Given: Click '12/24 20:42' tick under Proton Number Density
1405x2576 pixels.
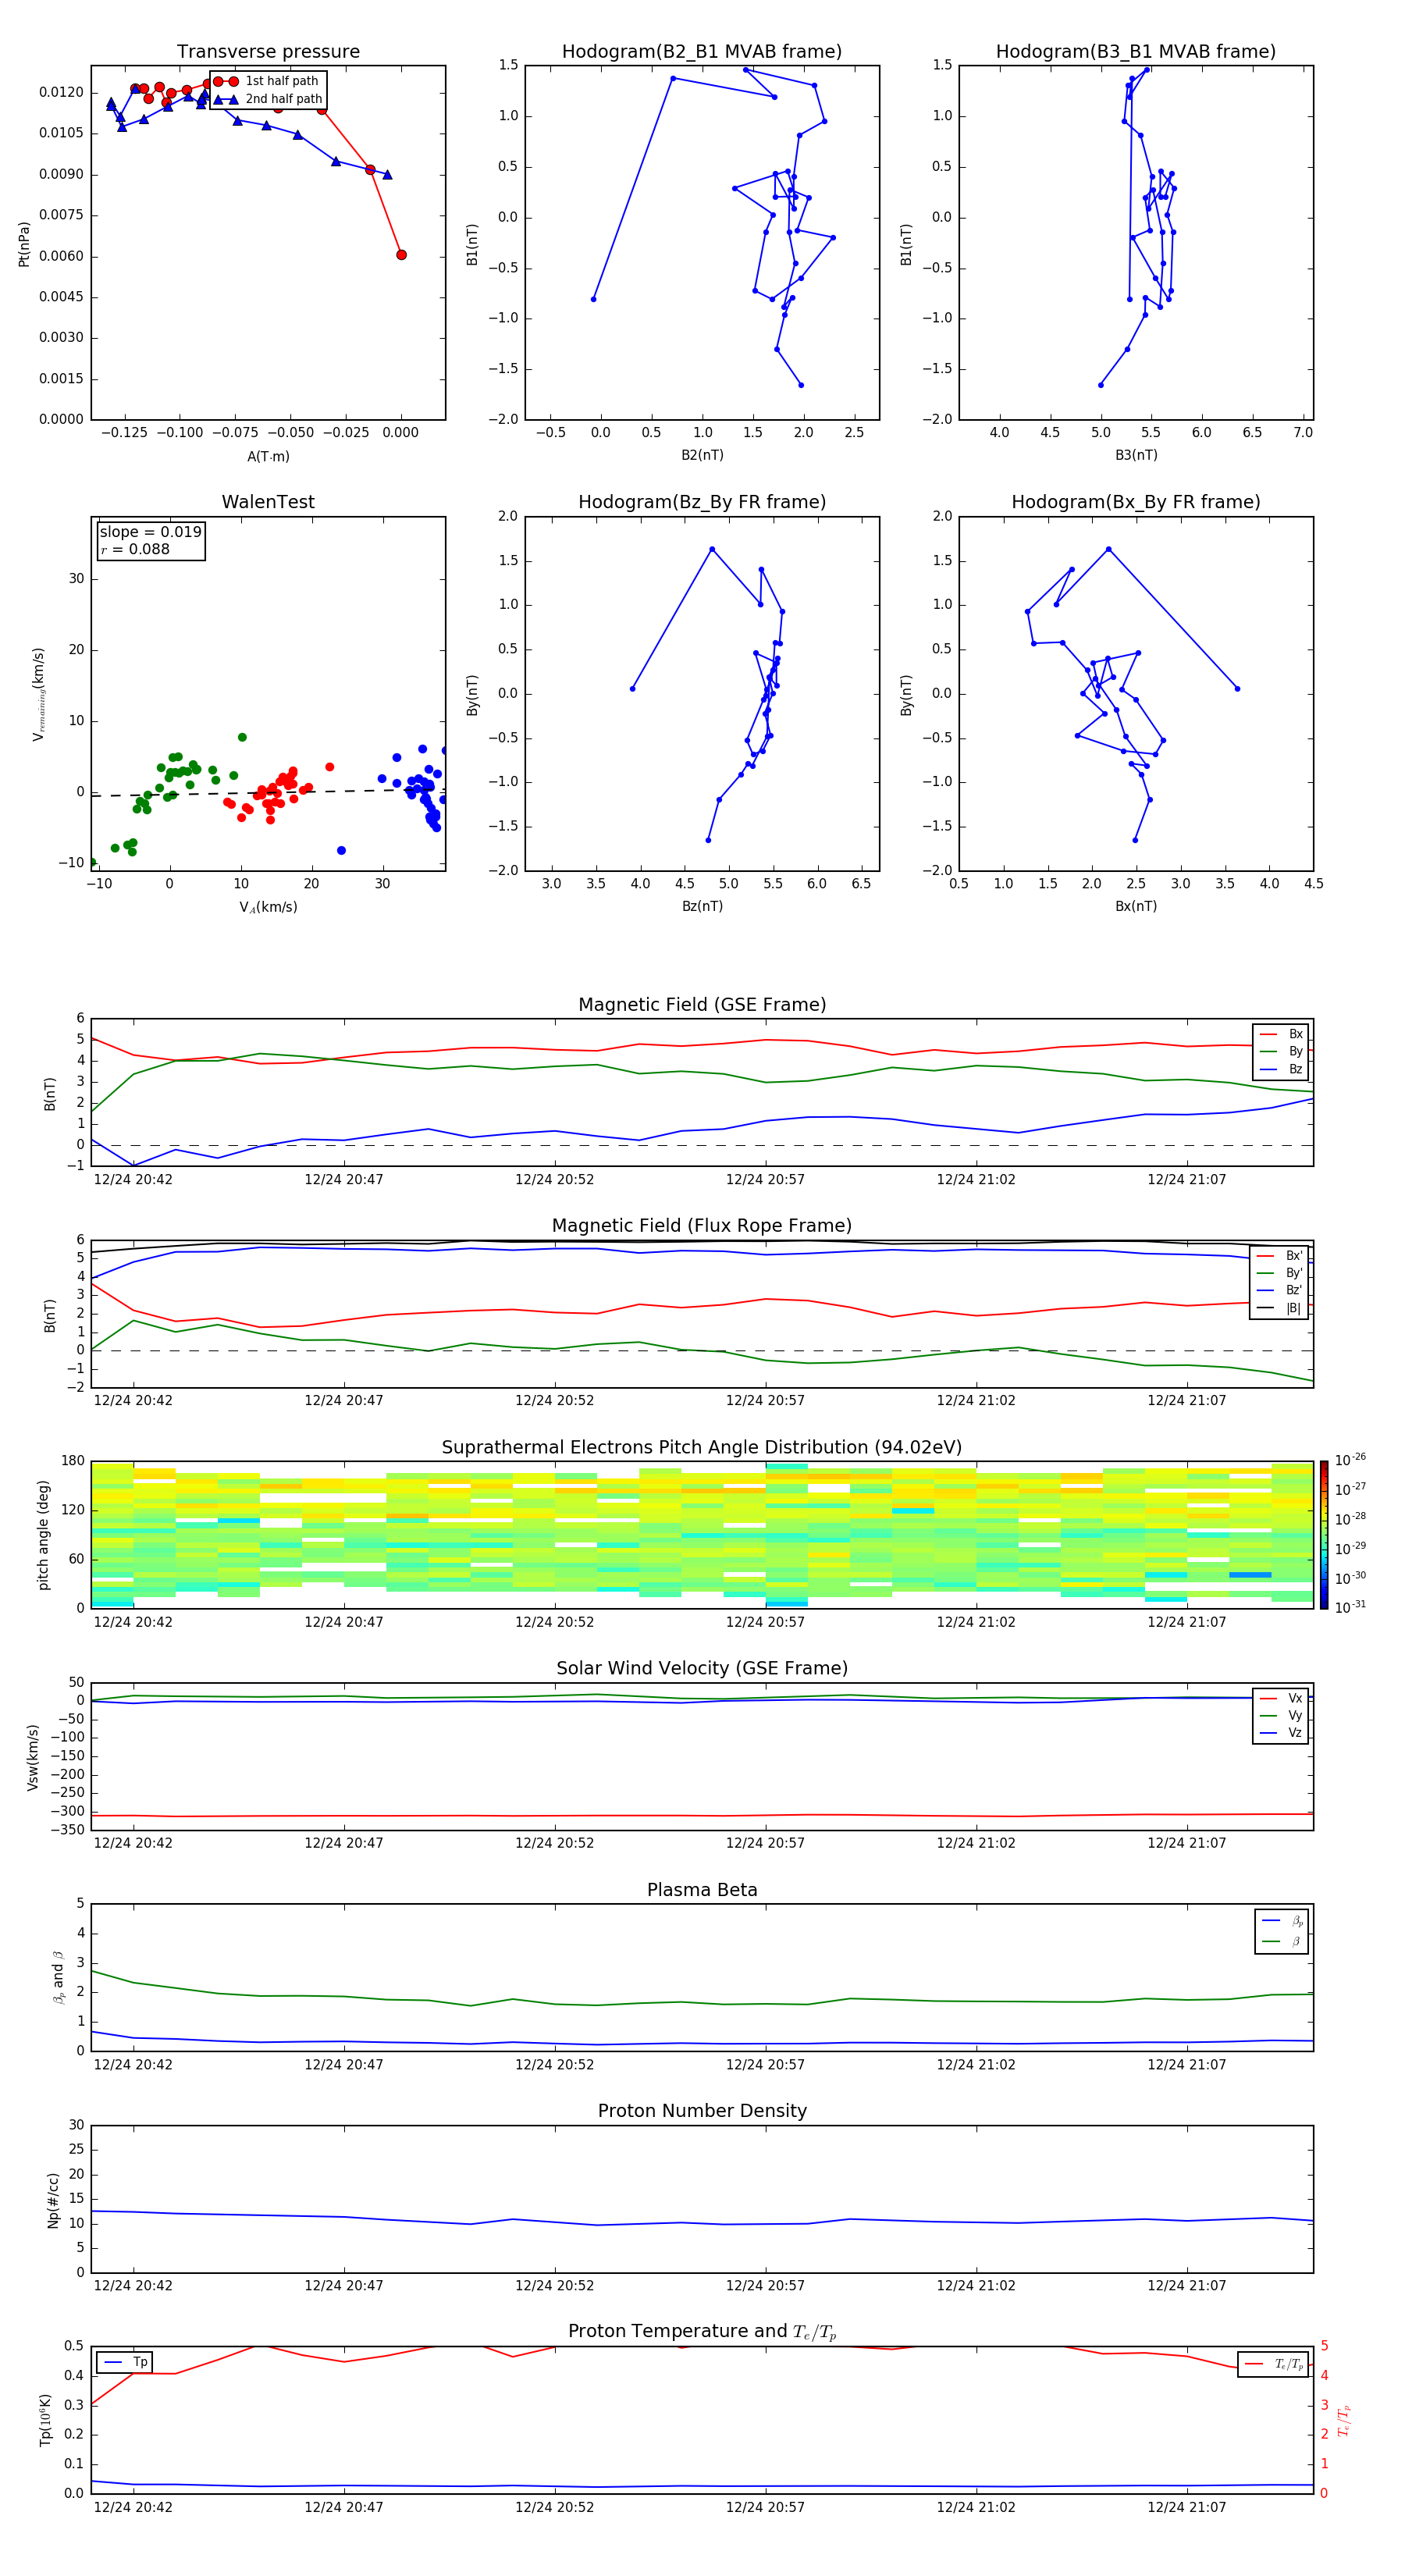Looking at the screenshot, I should [133, 2287].
